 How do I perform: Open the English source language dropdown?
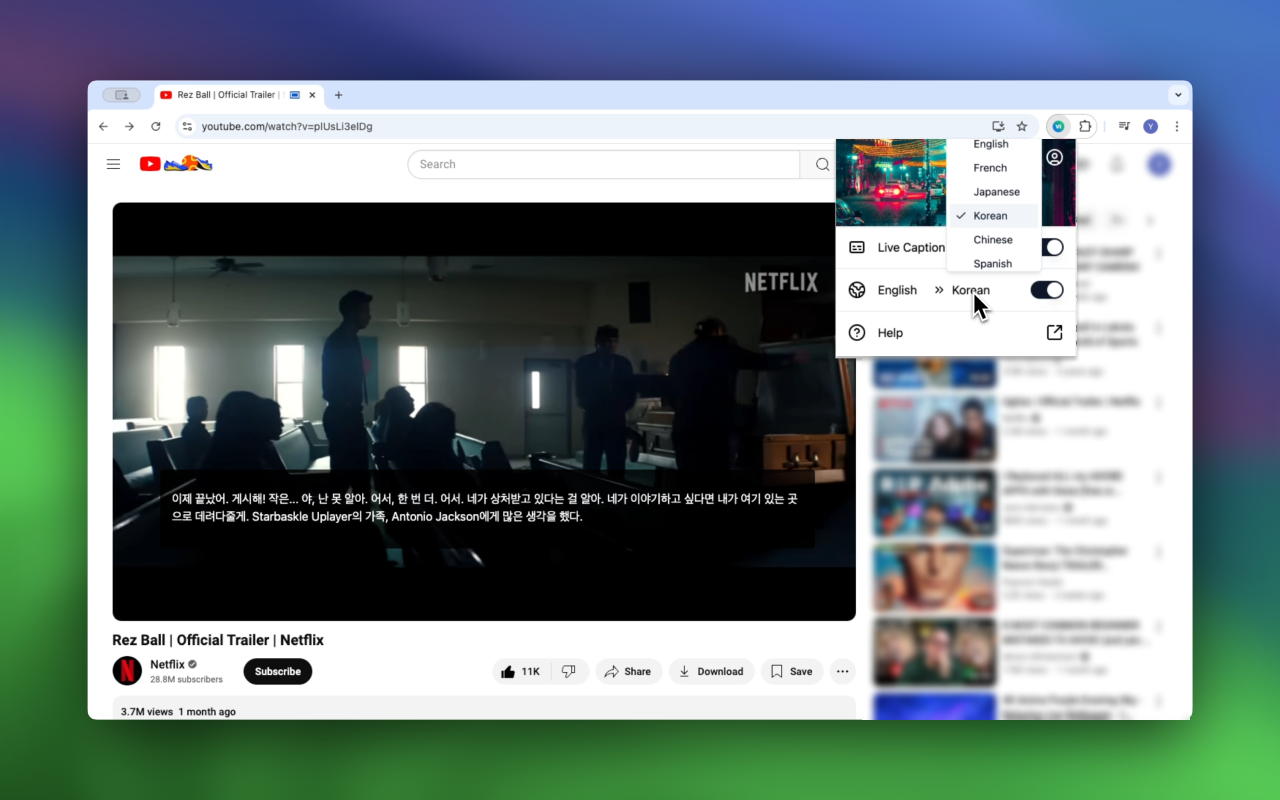click(897, 290)
